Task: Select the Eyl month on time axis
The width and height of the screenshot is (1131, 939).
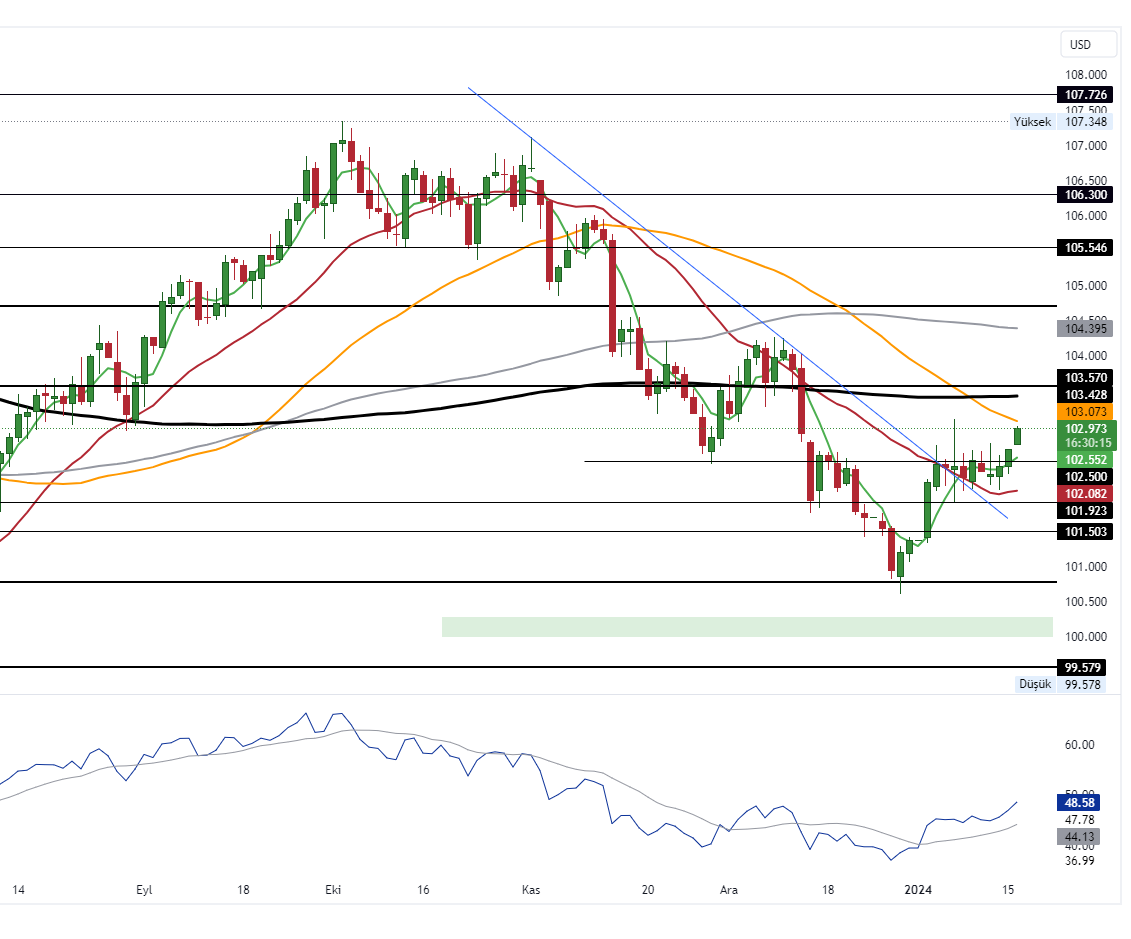Action: pyautogui.click(x=146, y=889)
